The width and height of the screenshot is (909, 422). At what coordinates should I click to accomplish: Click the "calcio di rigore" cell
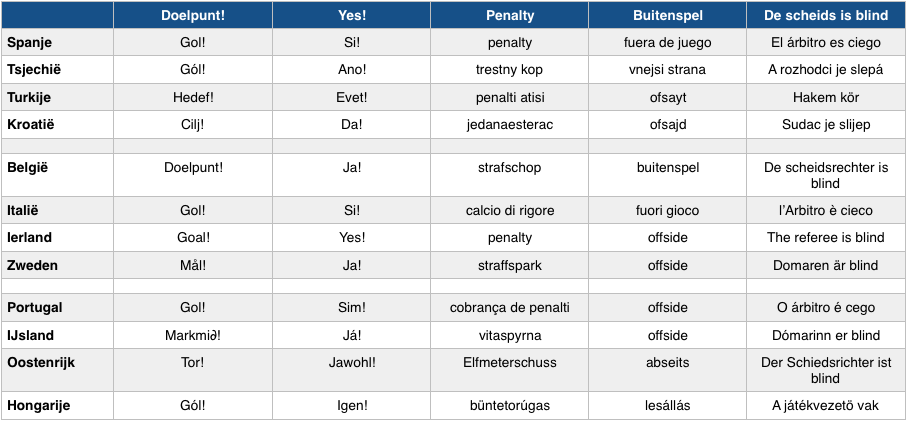(509, 210)
